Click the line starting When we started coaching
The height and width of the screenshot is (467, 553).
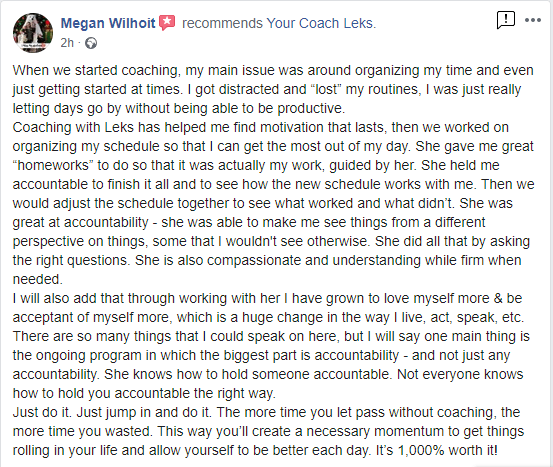coord(273,71)
